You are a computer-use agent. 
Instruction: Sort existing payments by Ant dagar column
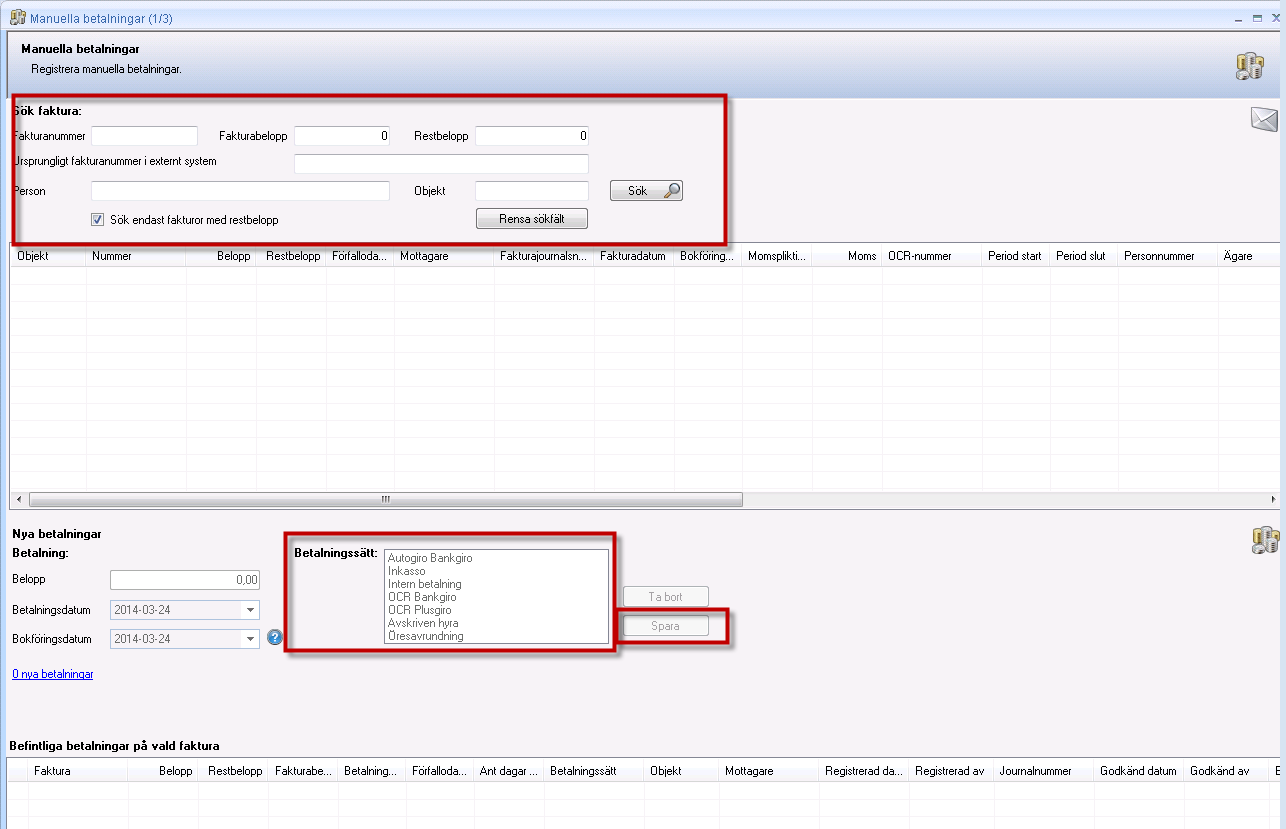[509, 771]
